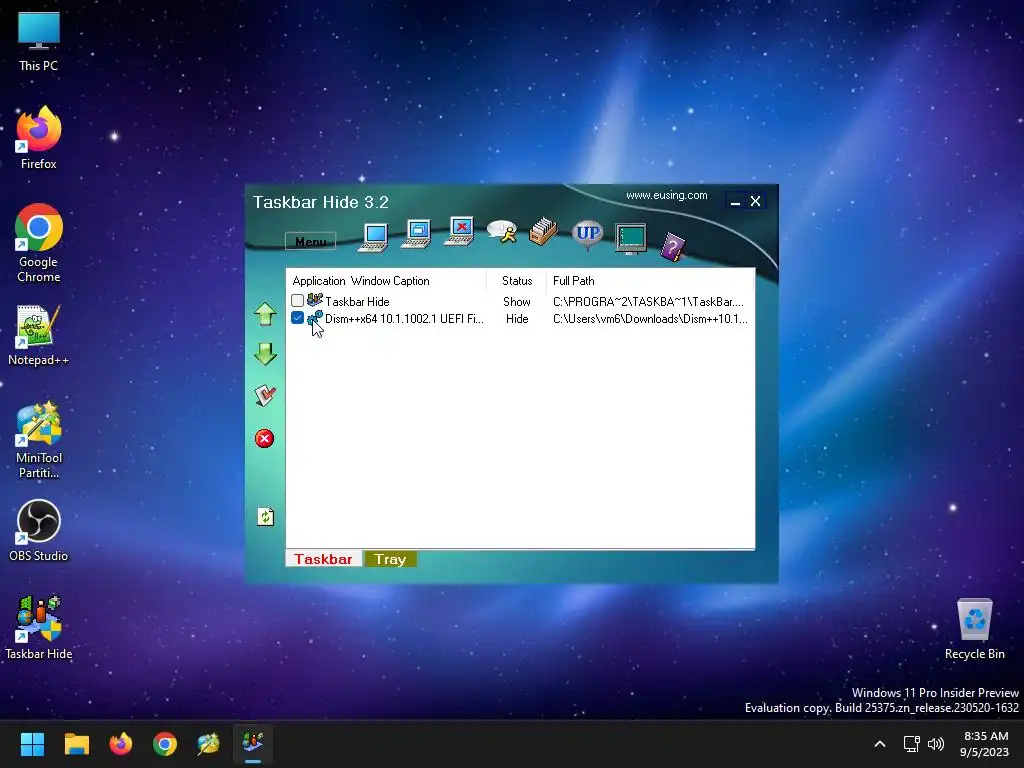Select the Notepad++ desktop shortcut
The height and width of the screenshot is (768, 1024).
pyautogui.click(x=39, y=335)
